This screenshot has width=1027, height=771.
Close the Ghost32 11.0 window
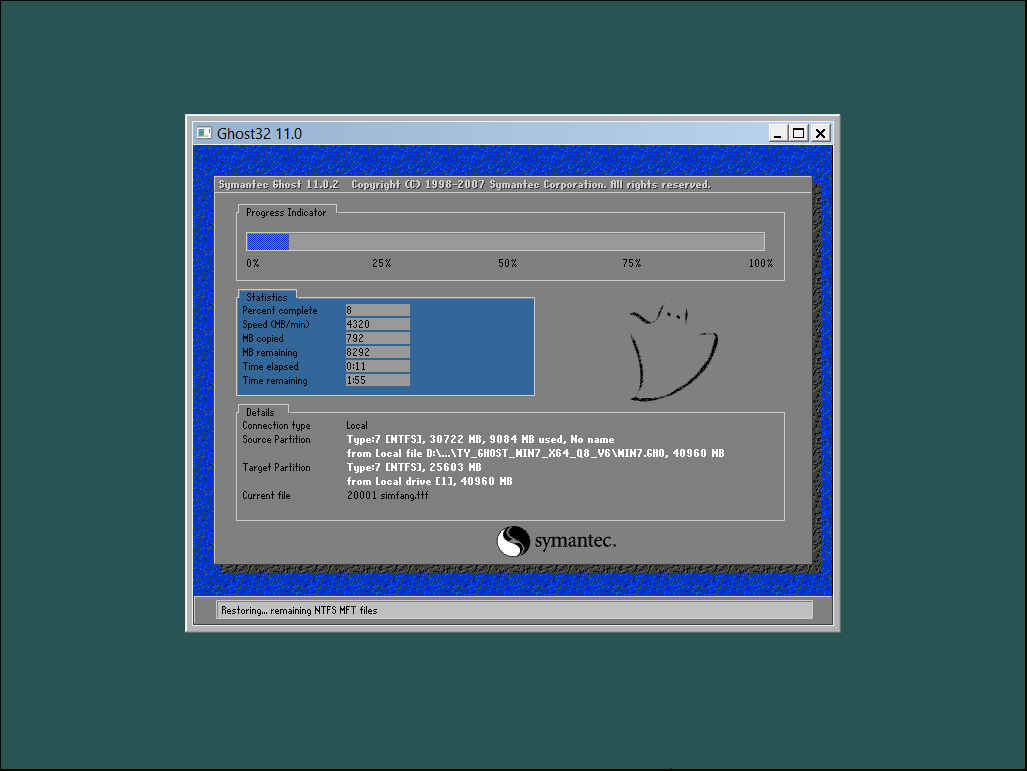pyautogui.click(x=820, y=133)
